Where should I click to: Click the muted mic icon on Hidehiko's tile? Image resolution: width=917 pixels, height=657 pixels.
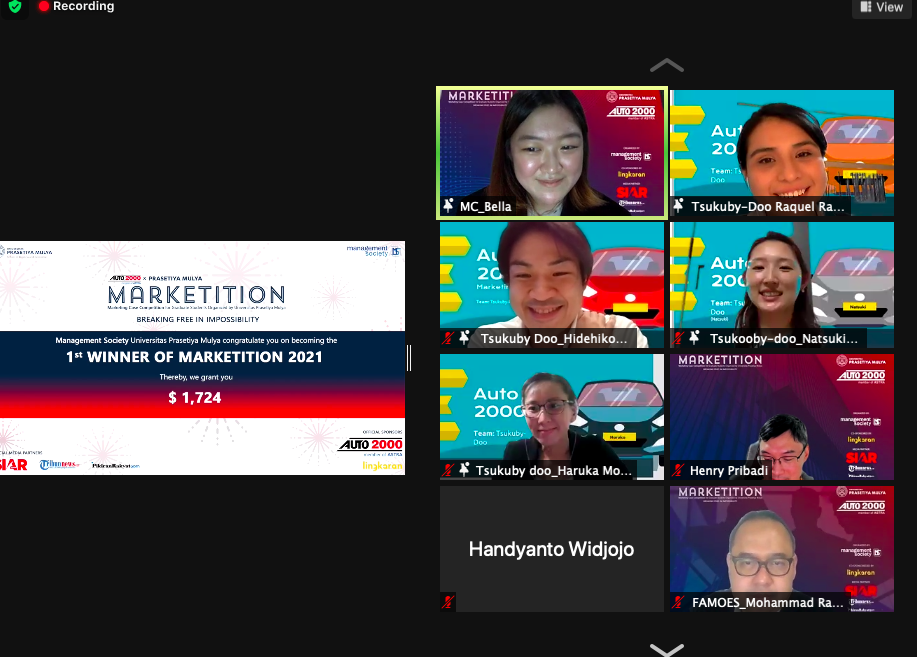point(449,338)
